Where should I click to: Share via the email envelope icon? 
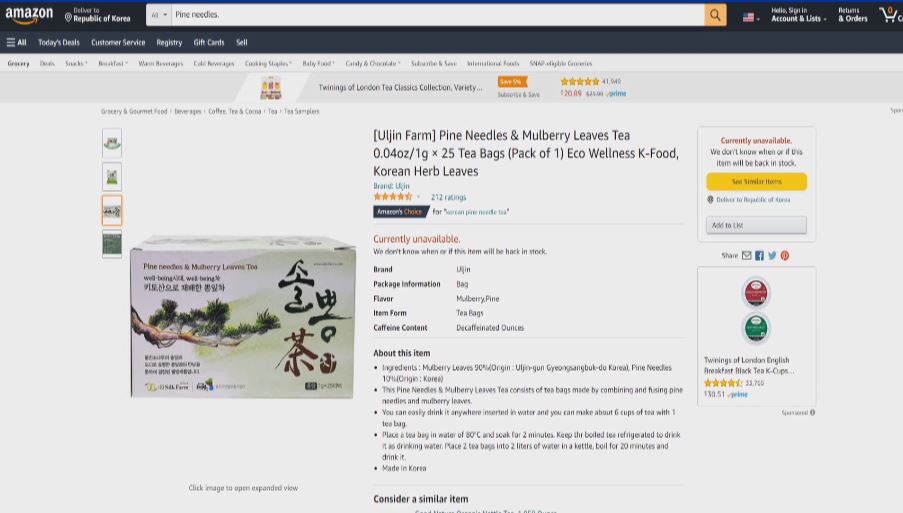746,256
